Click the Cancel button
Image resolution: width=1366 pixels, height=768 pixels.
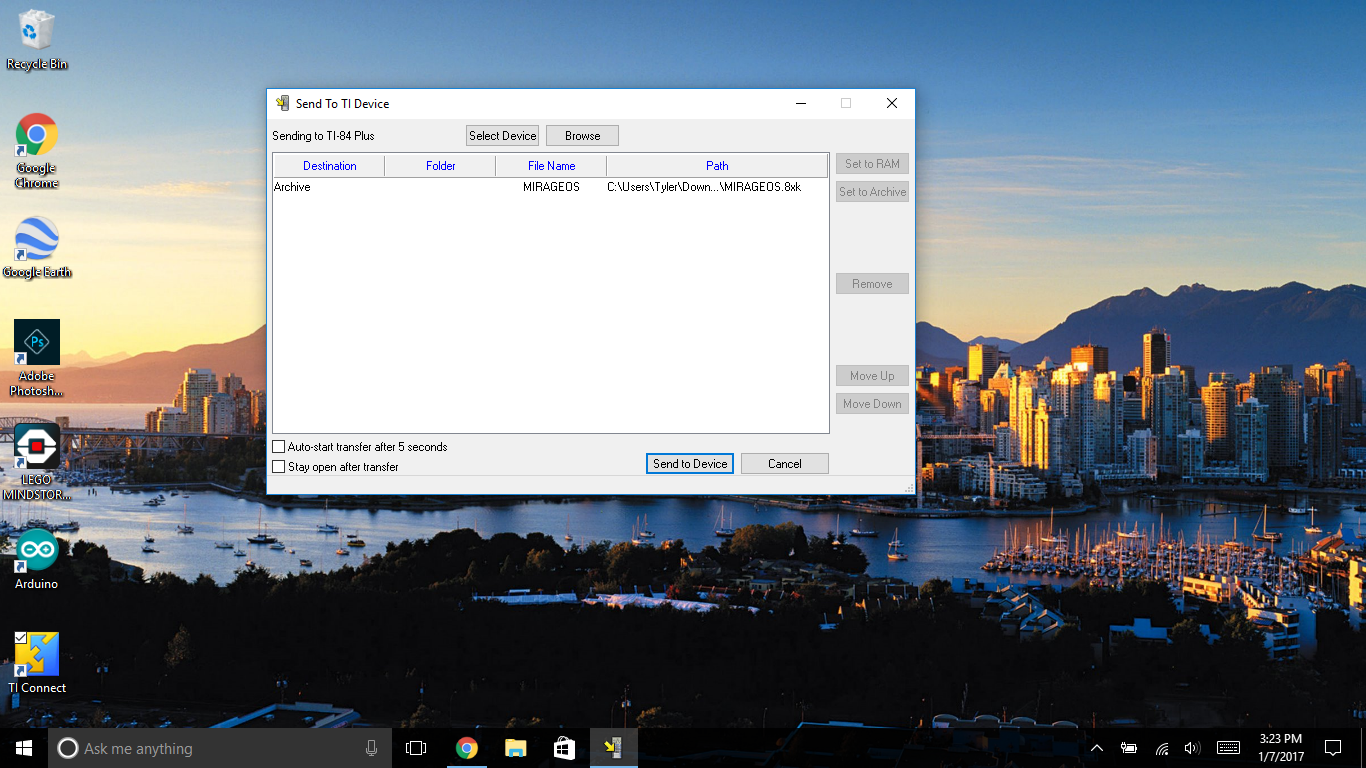[785, 464]
